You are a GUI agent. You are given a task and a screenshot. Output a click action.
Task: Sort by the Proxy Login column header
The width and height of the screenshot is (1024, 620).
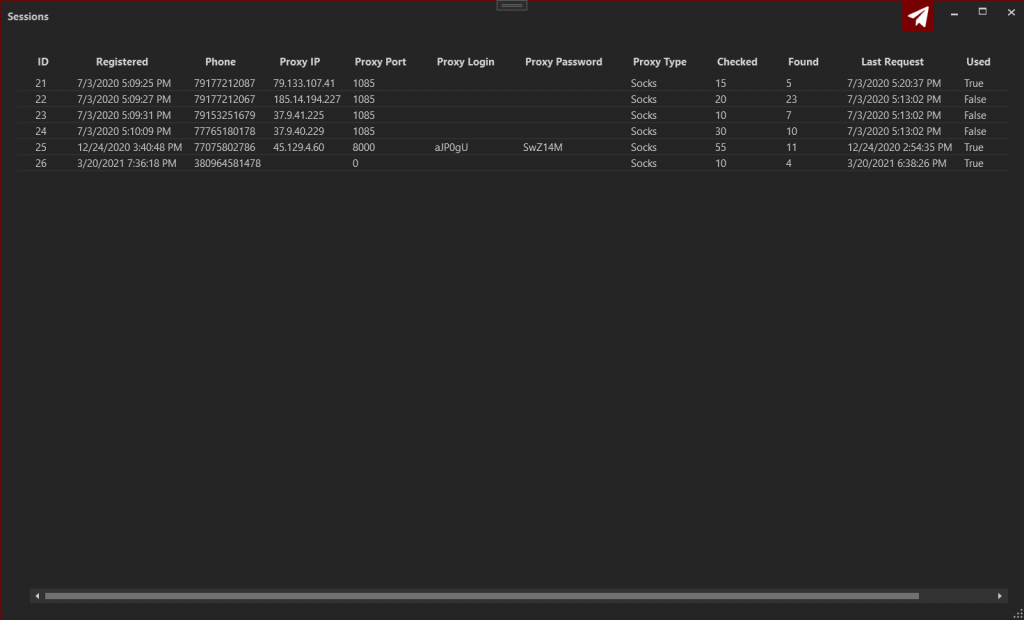pyautogui.click(x=466, y=62)
